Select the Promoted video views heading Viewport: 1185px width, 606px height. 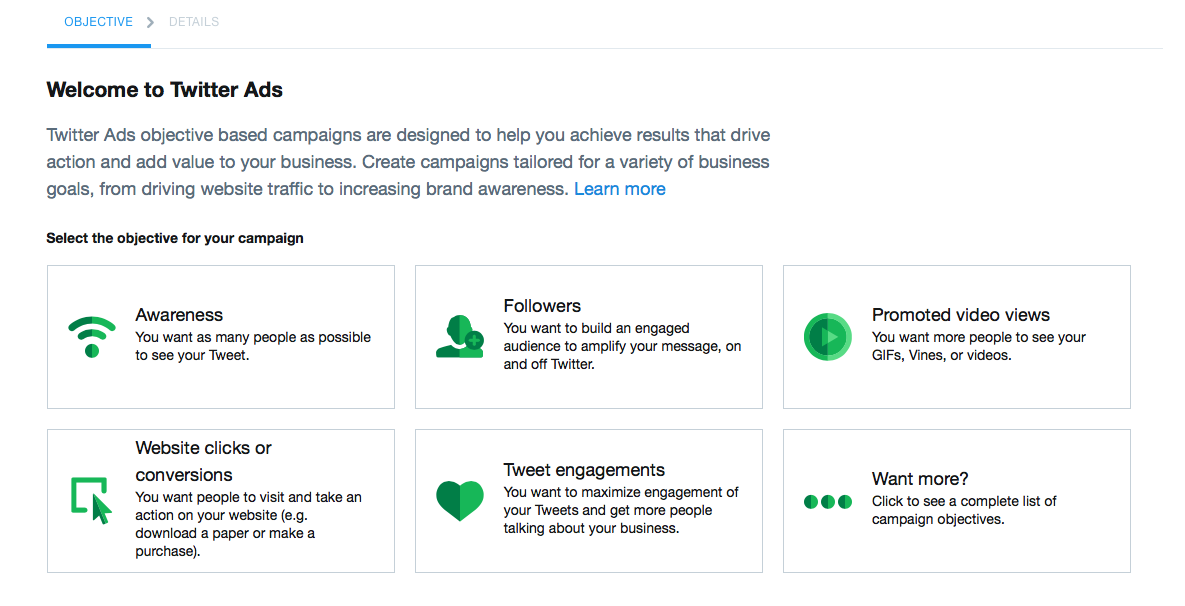pos(960,315)
